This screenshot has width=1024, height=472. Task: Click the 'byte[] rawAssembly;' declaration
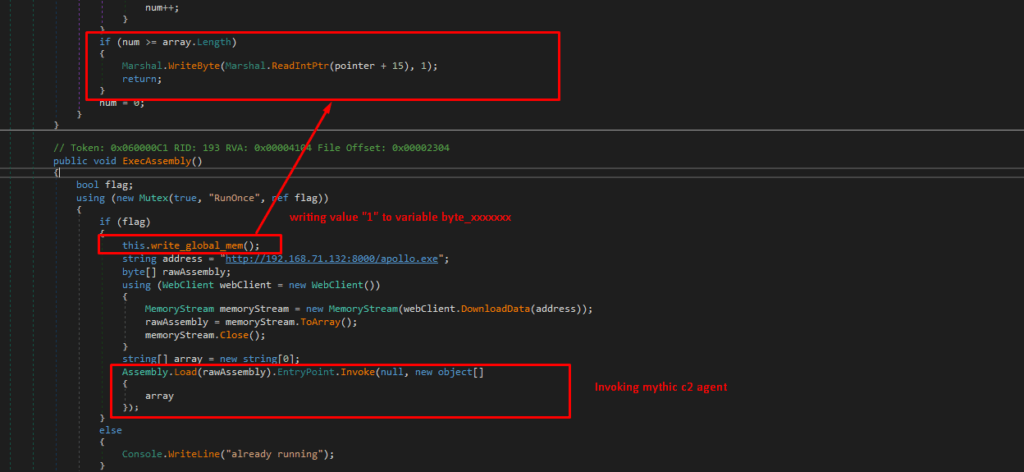point(176,272)
